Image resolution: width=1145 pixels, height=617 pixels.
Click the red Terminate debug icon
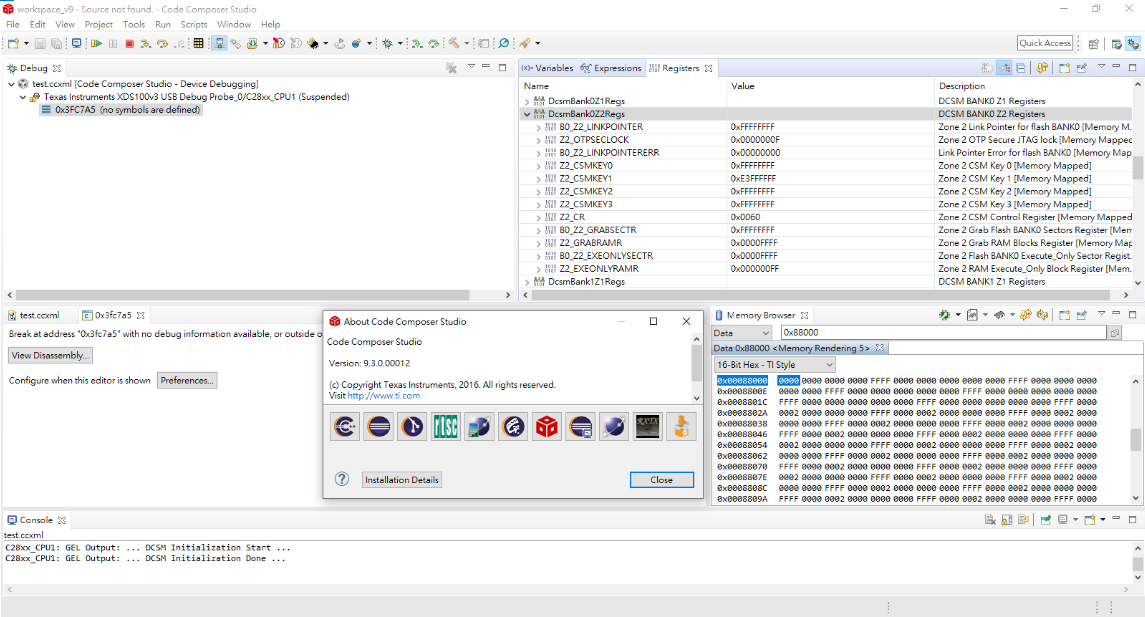tap(129, 44)
